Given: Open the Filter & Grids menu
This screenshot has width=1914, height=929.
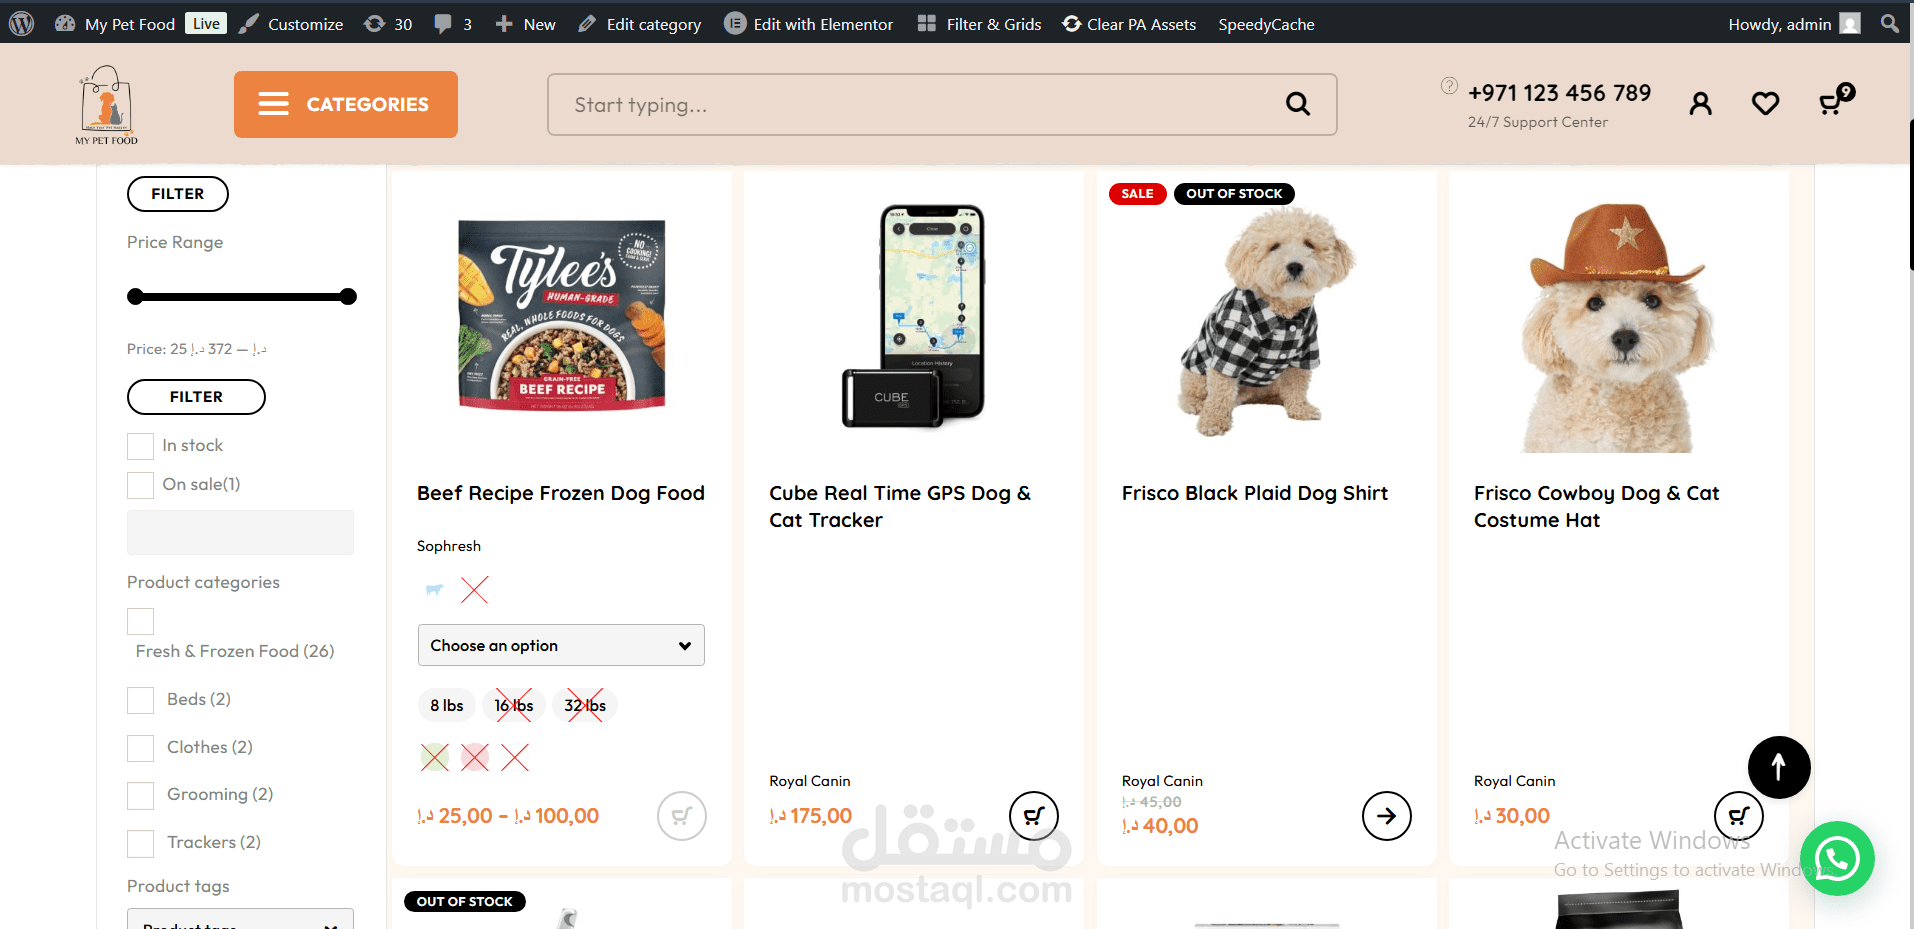Looking at the screenshot, I should 980,24.
